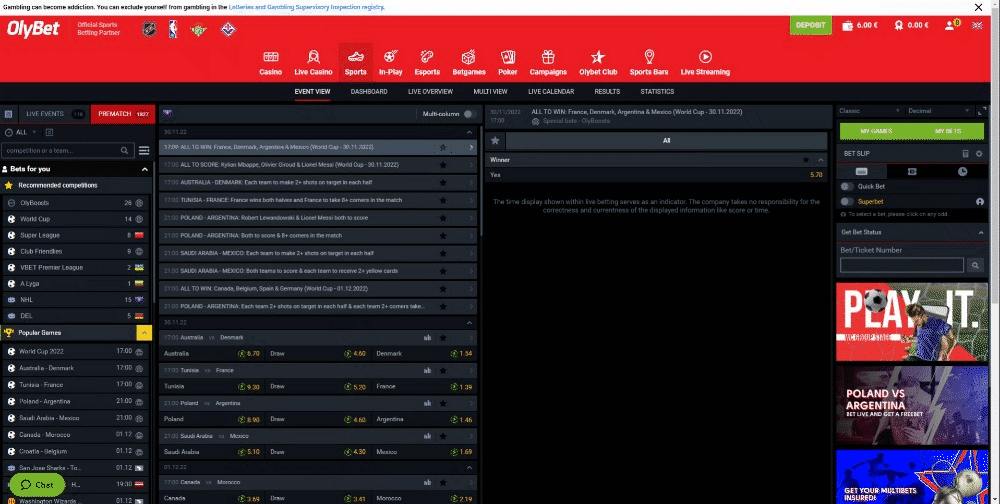The height and width of the screenshot is (504, 1000).
Task: Open the ALL time filter dropdown
Action: [21, 132]
